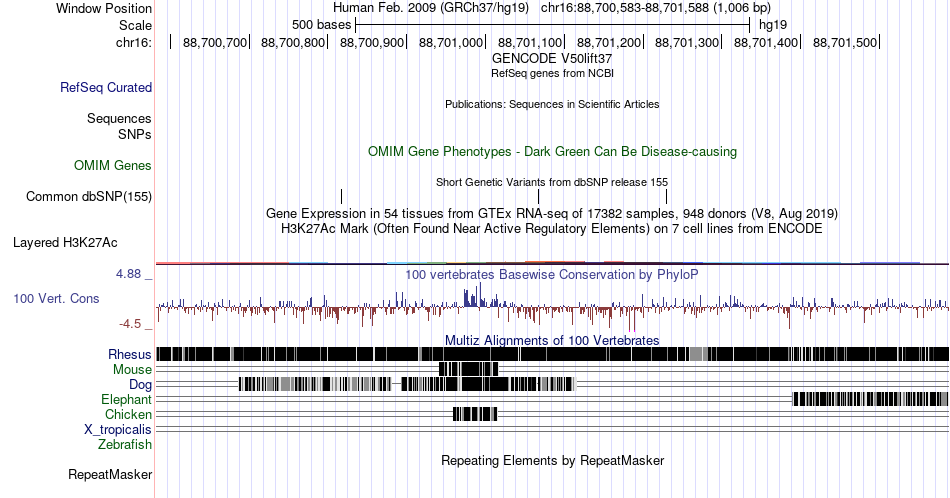The image size is (950, 498).
Task: Click the Window Position label
Action: [104, 8]
